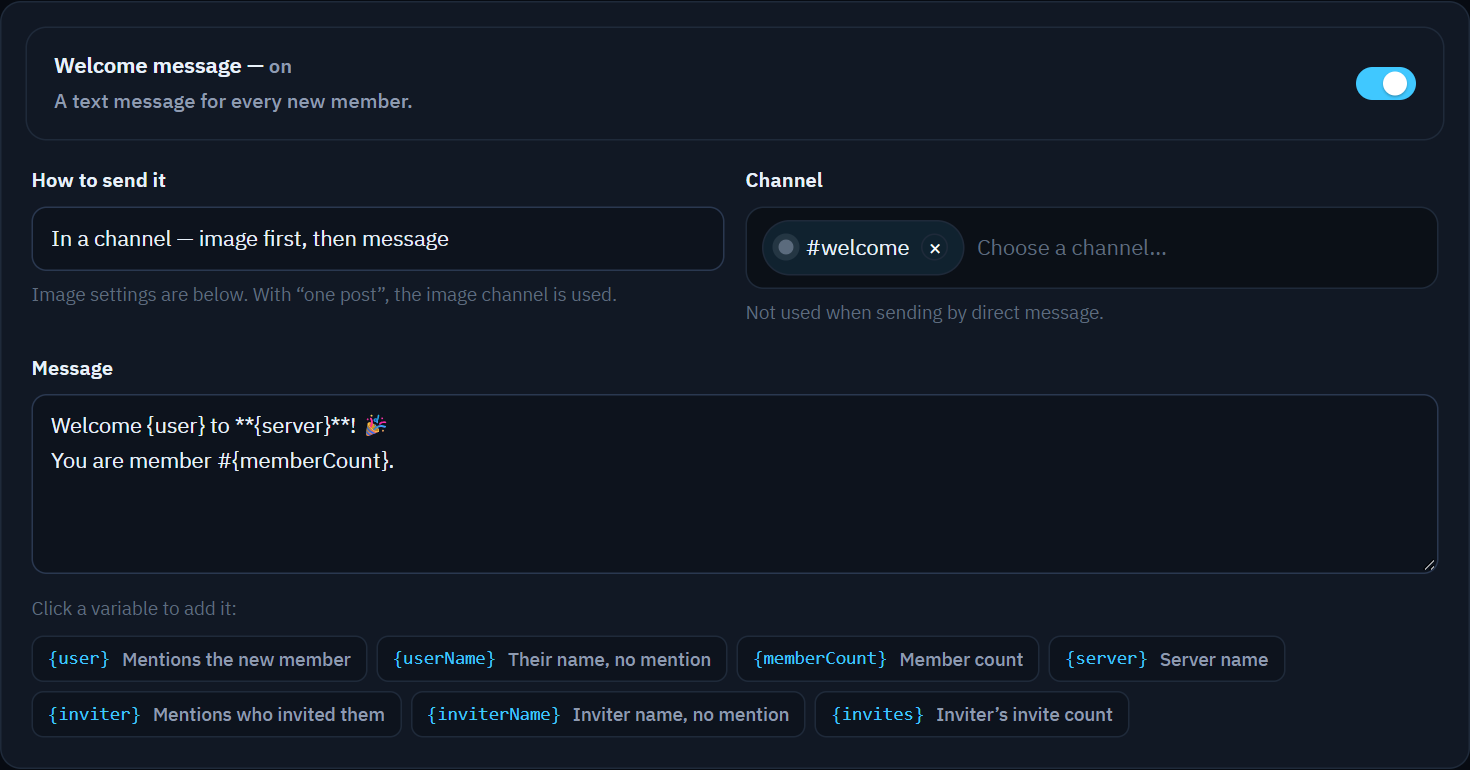The width and height of the screenshot is (1470, 770).
Task: Click 'Not used when sending by direct message.' text
Action: coord(924,313)
